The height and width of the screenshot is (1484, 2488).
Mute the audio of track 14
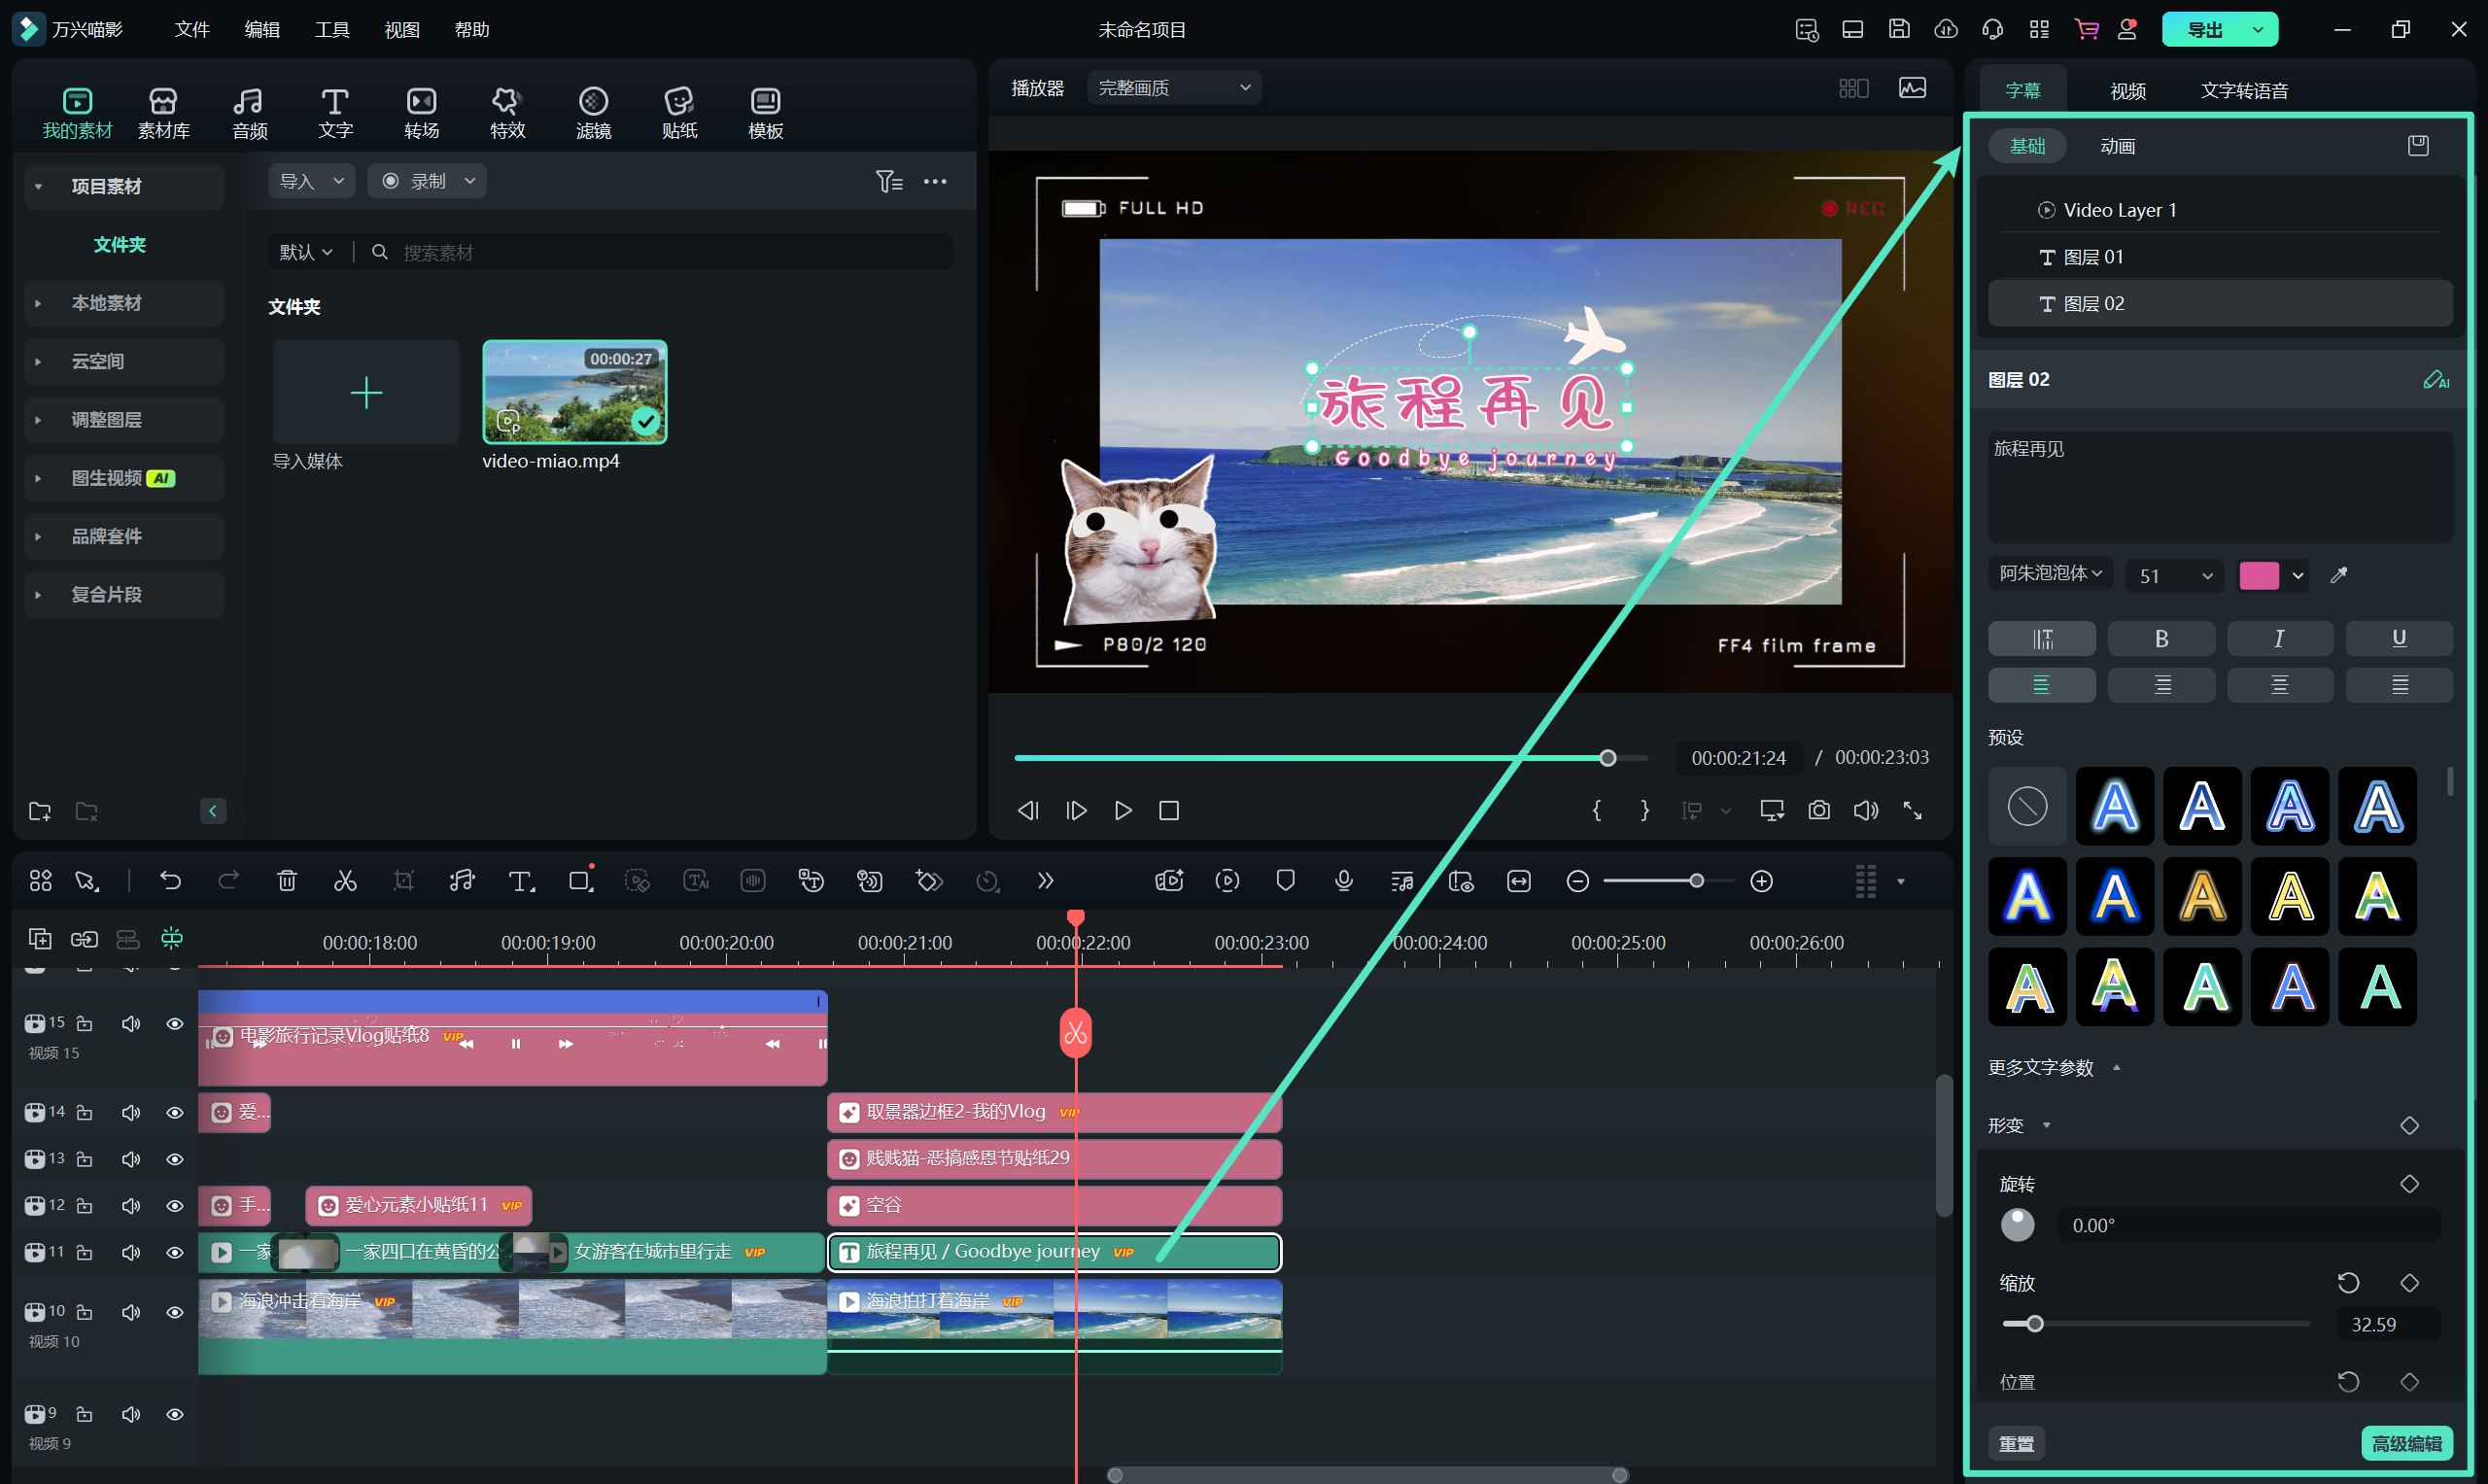click(131, 1112)
